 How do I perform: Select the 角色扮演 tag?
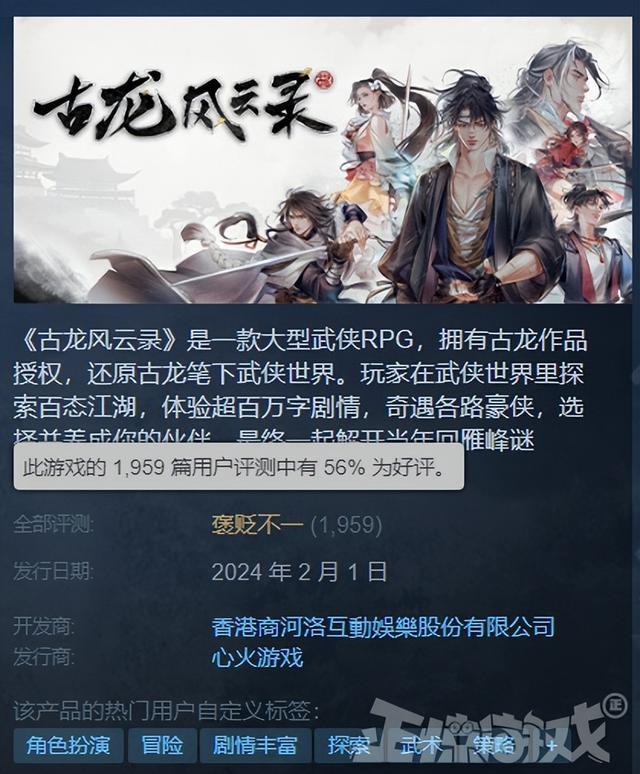pos(68,745)
